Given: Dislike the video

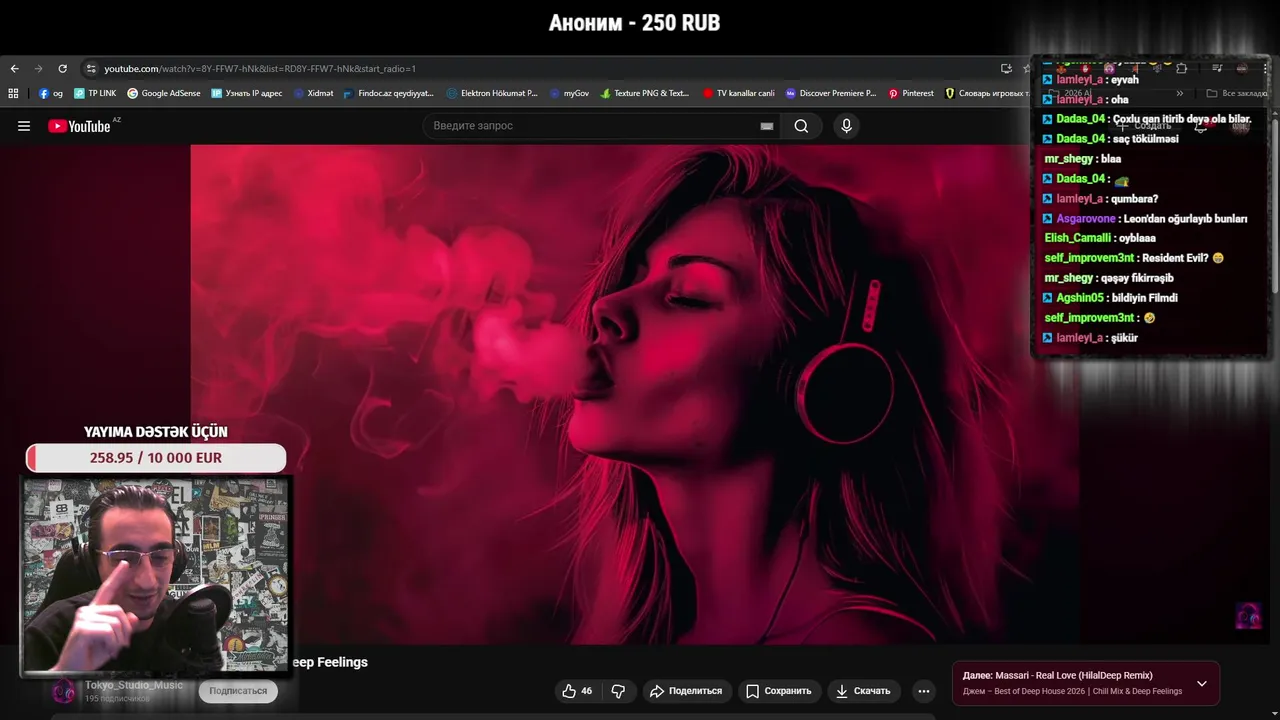Looking at the screenshot, I should [x=618, y=691].
